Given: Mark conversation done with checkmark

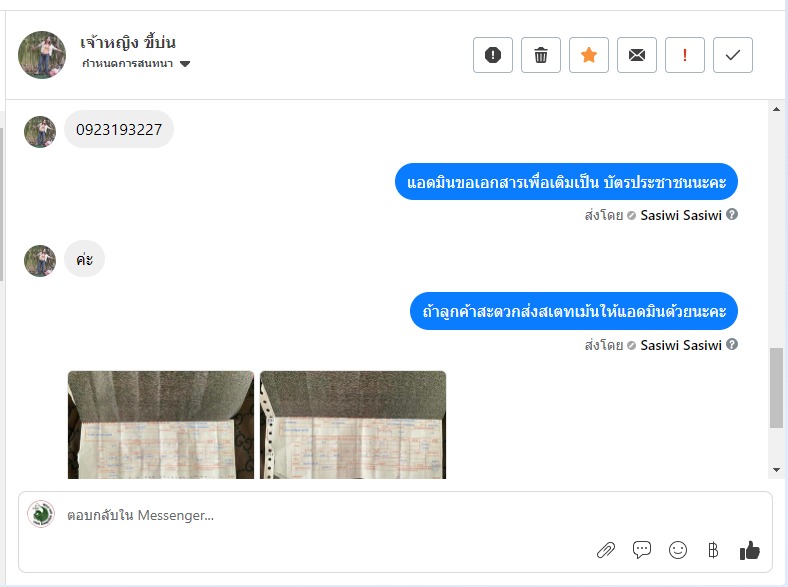Looking at the screenshot, I should 733,55.
